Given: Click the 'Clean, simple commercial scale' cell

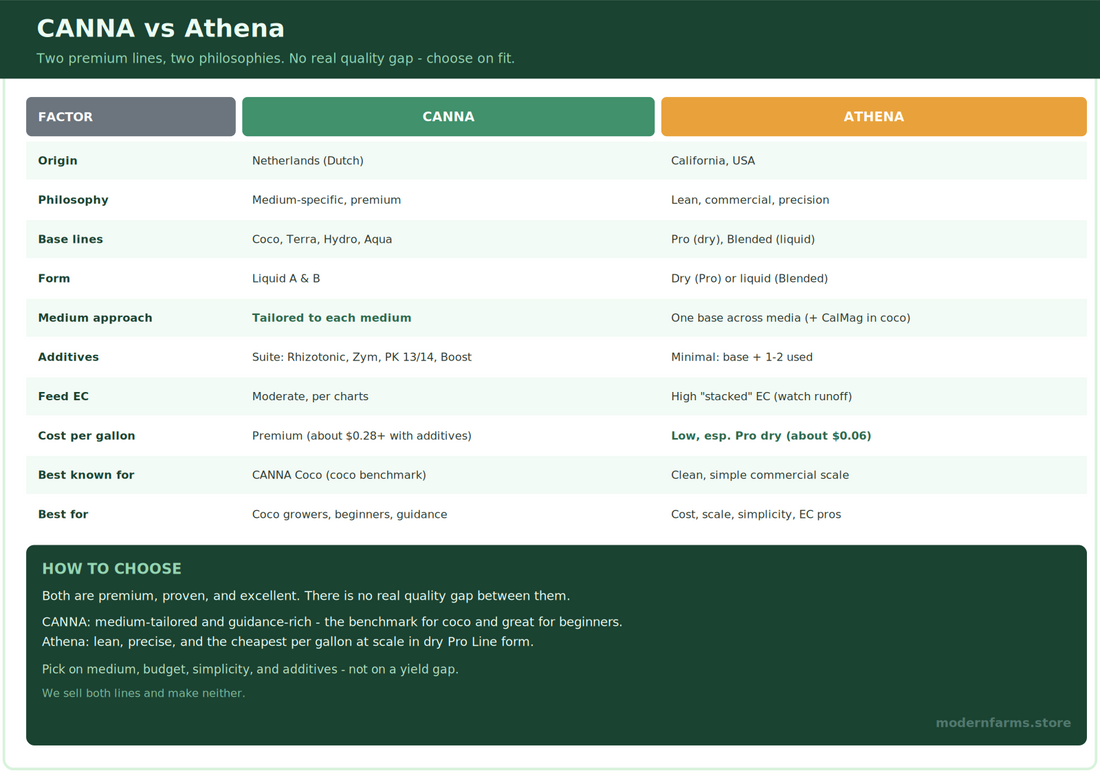Looking at the screenshot, I should click(759, 475).
